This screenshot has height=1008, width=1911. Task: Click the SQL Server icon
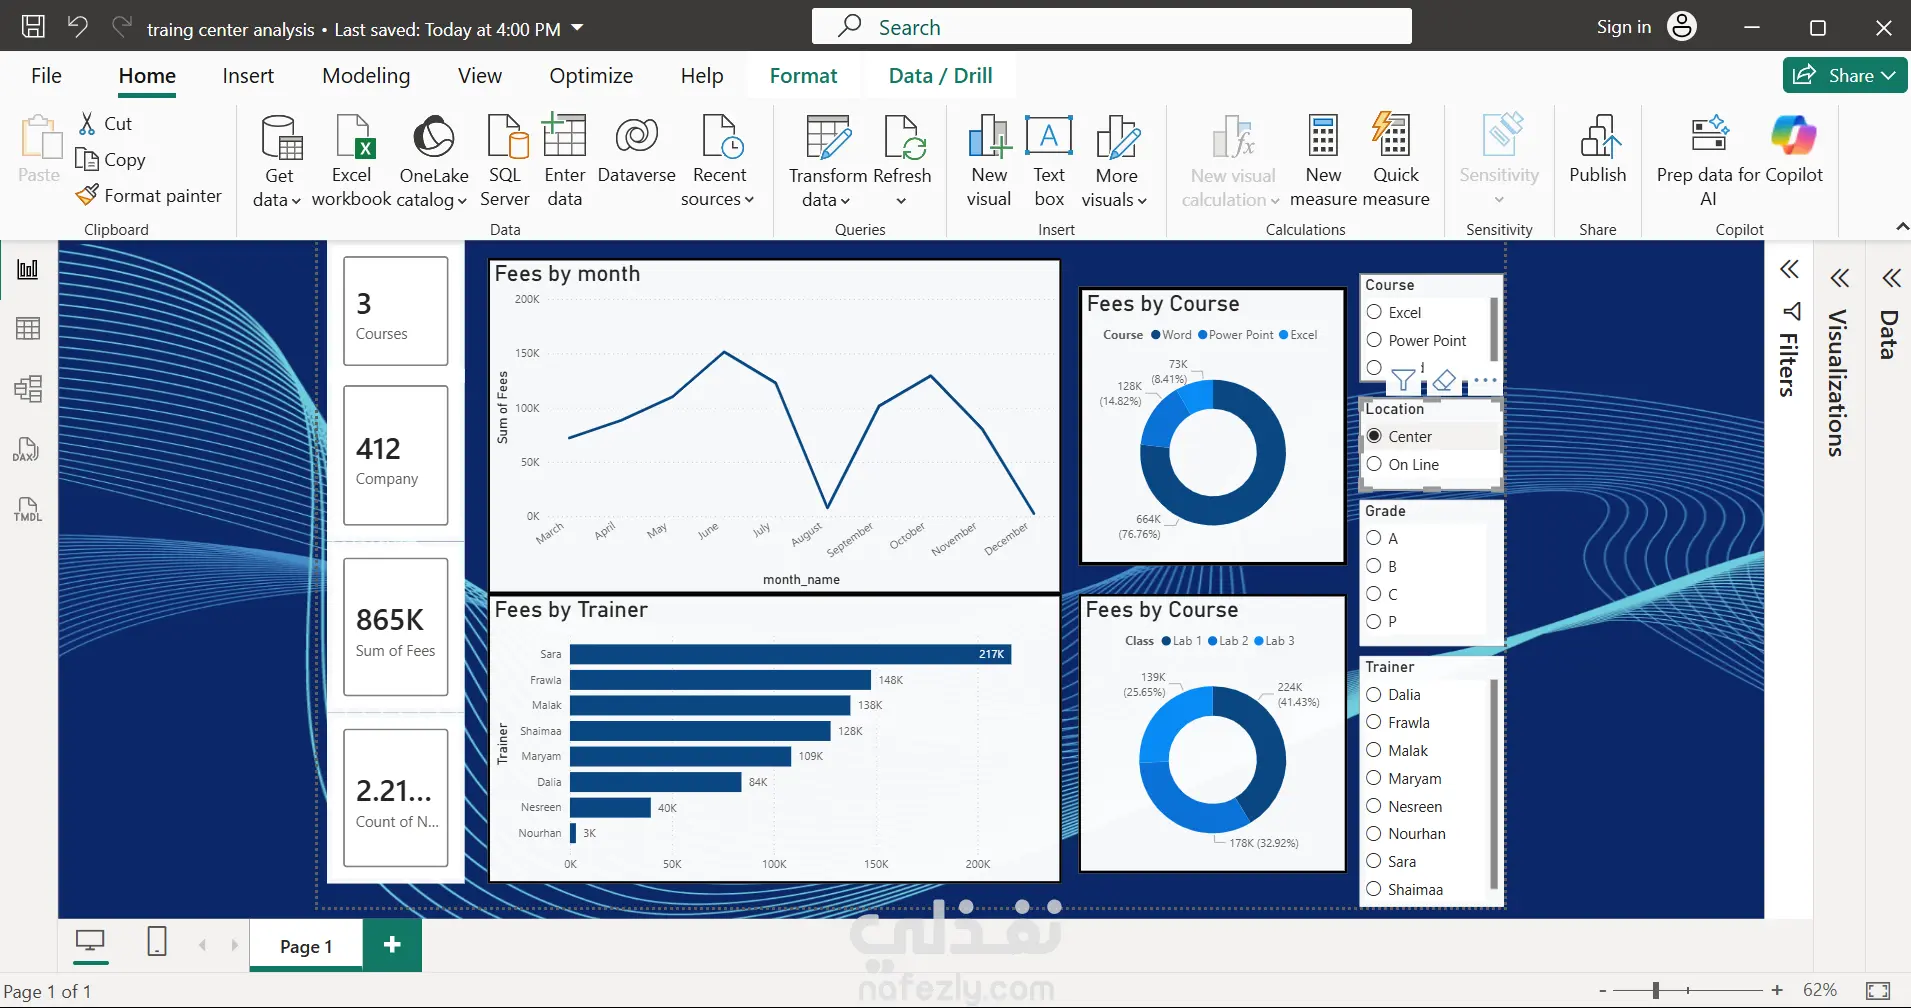pos(506,137)
